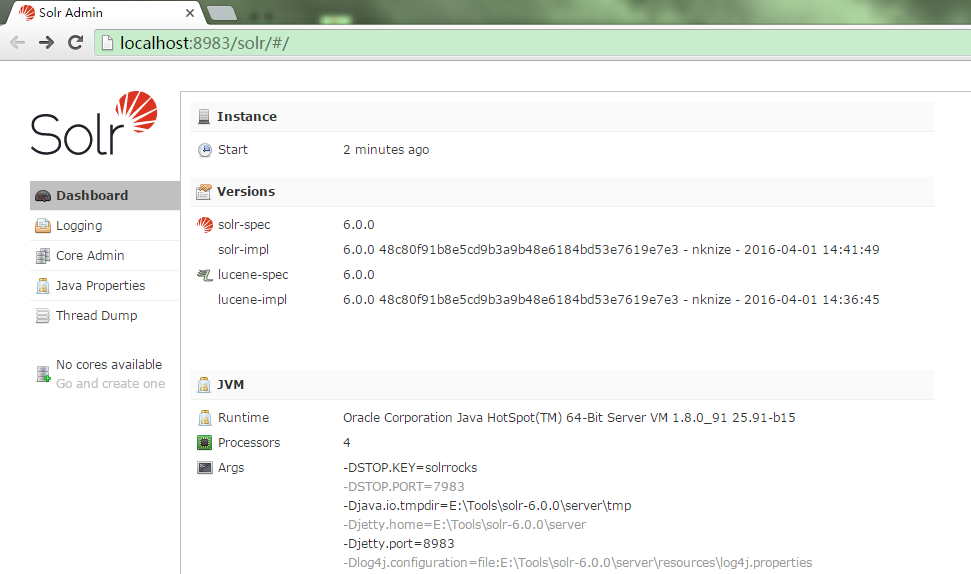Click the Thread Dump stack icon
971x574 pixels.
click(x=43, y=316)
